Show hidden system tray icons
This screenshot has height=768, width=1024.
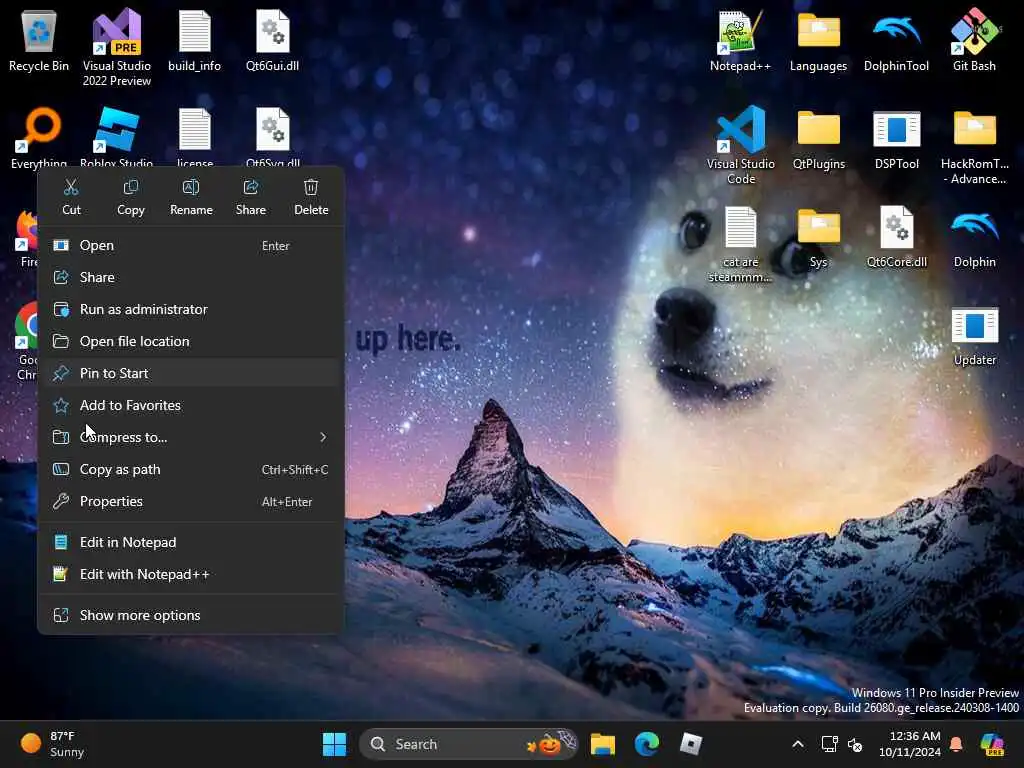pos(797,744)
